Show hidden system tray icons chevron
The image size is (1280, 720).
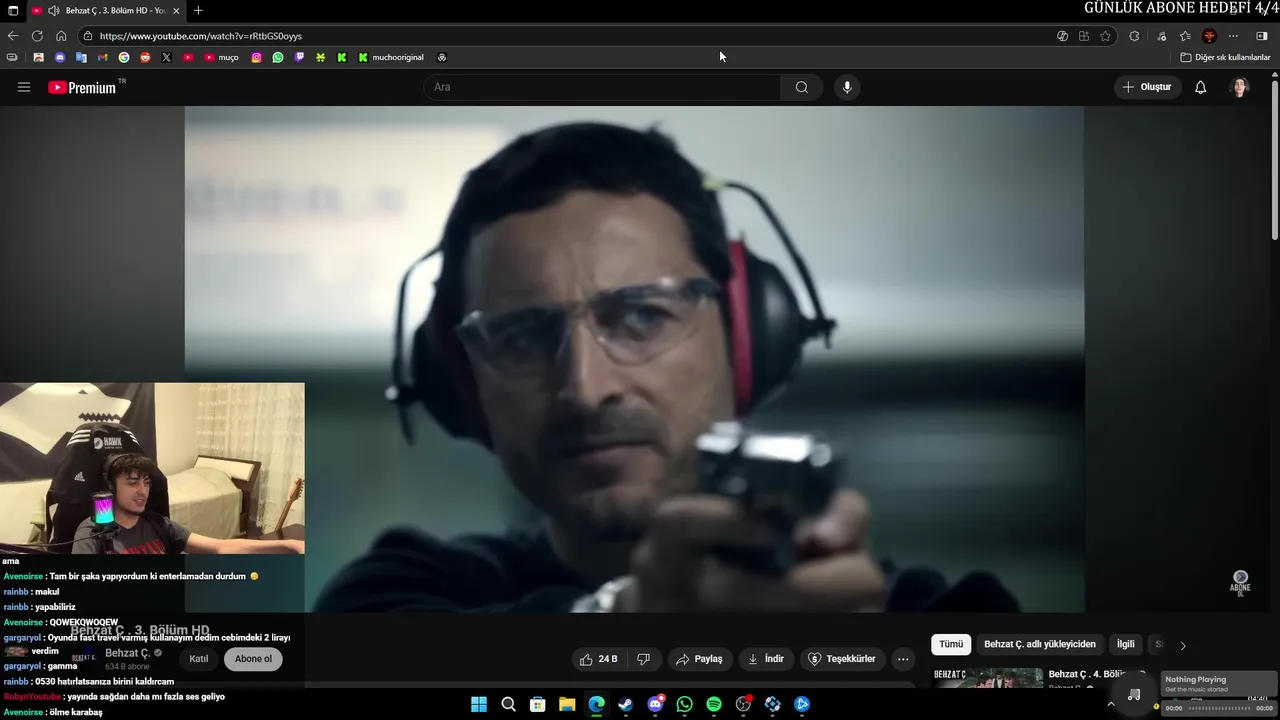coord(1110,704)
